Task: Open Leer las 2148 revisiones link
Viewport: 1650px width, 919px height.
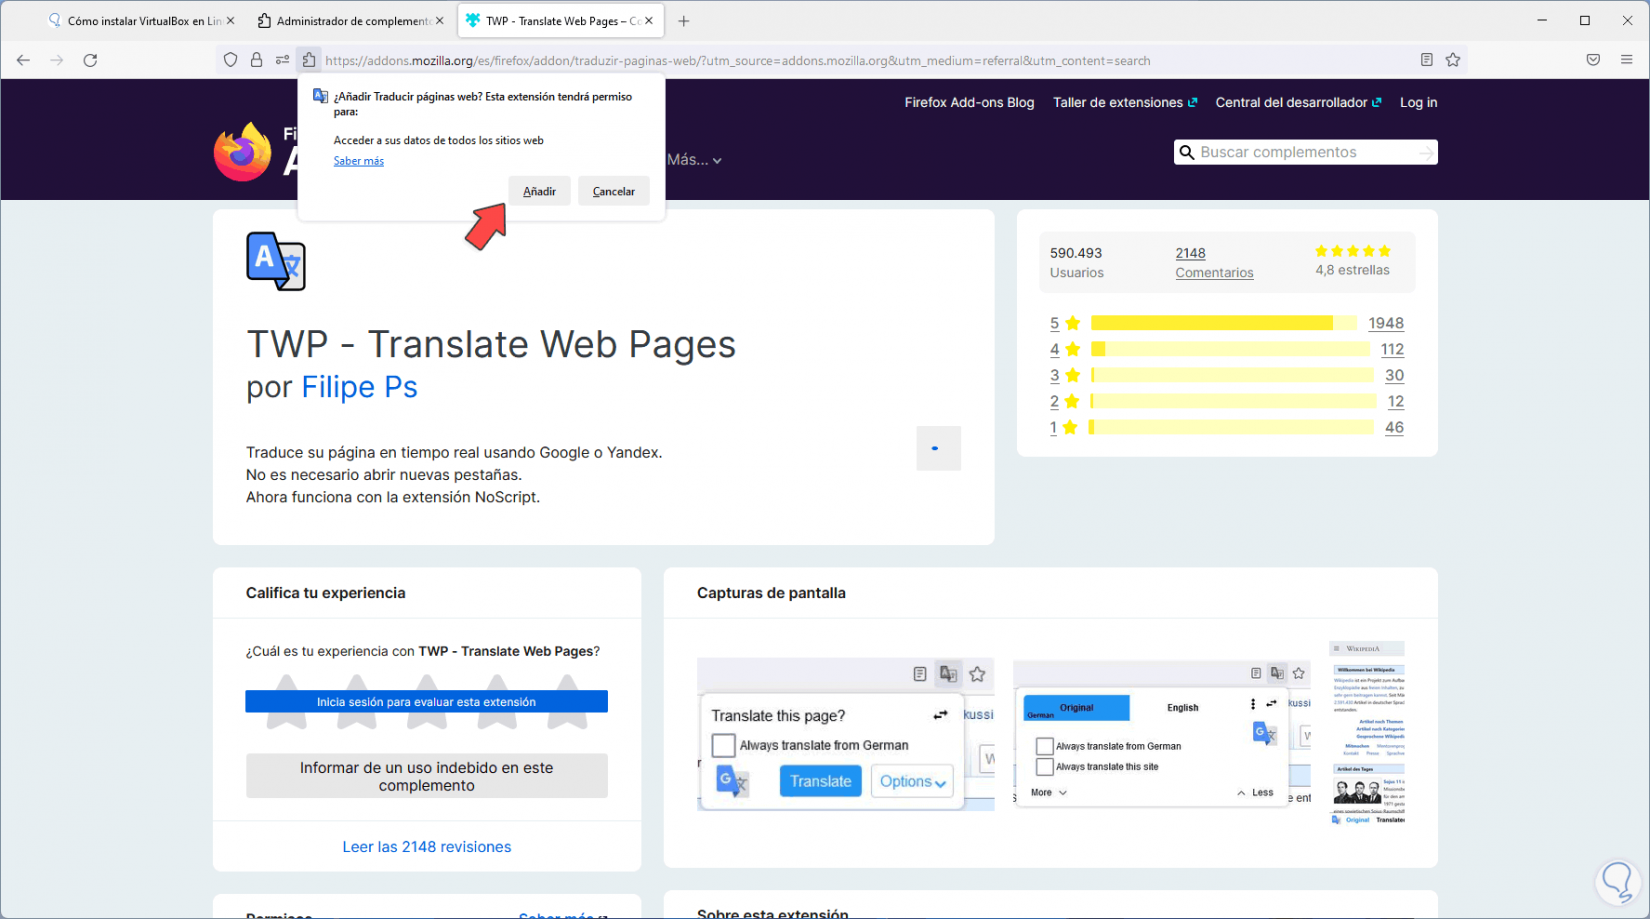Action: coord(427,847)
